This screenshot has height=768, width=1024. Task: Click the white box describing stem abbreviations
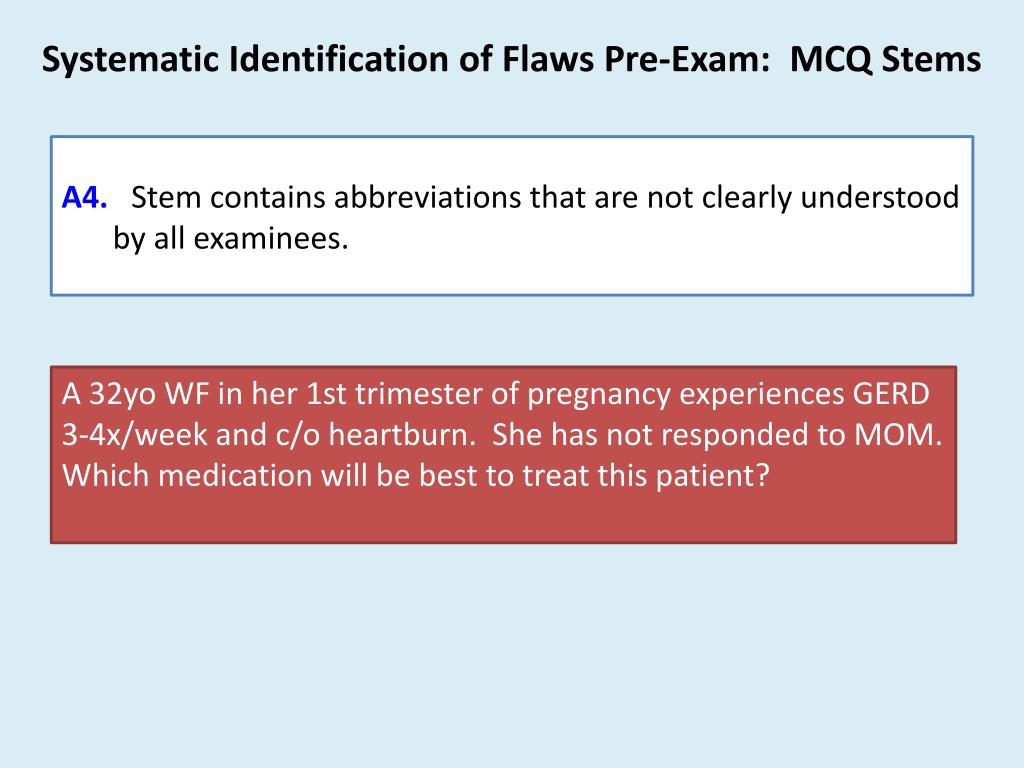tap(512, 216)
